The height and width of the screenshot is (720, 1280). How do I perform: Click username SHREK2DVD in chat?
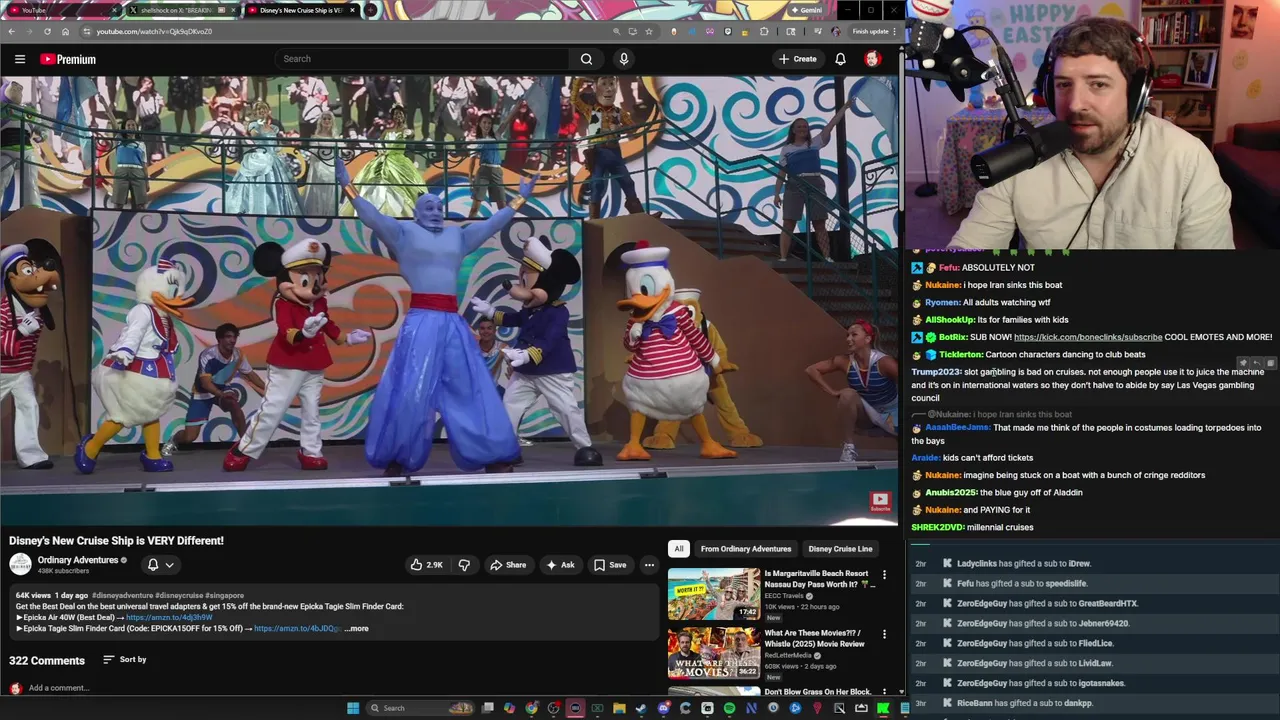(937, 528)
